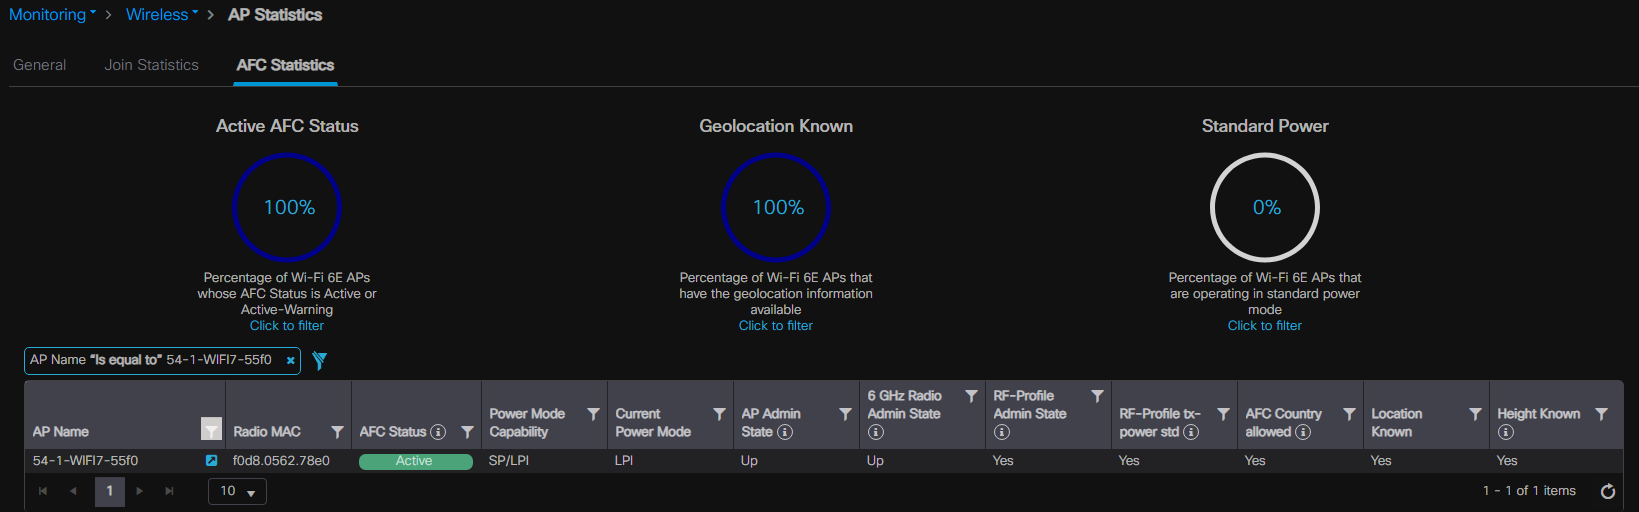Select AP name cell 54-1-WIFI7-55f0
Screen dimensions: 1639x512
point(86,461)
